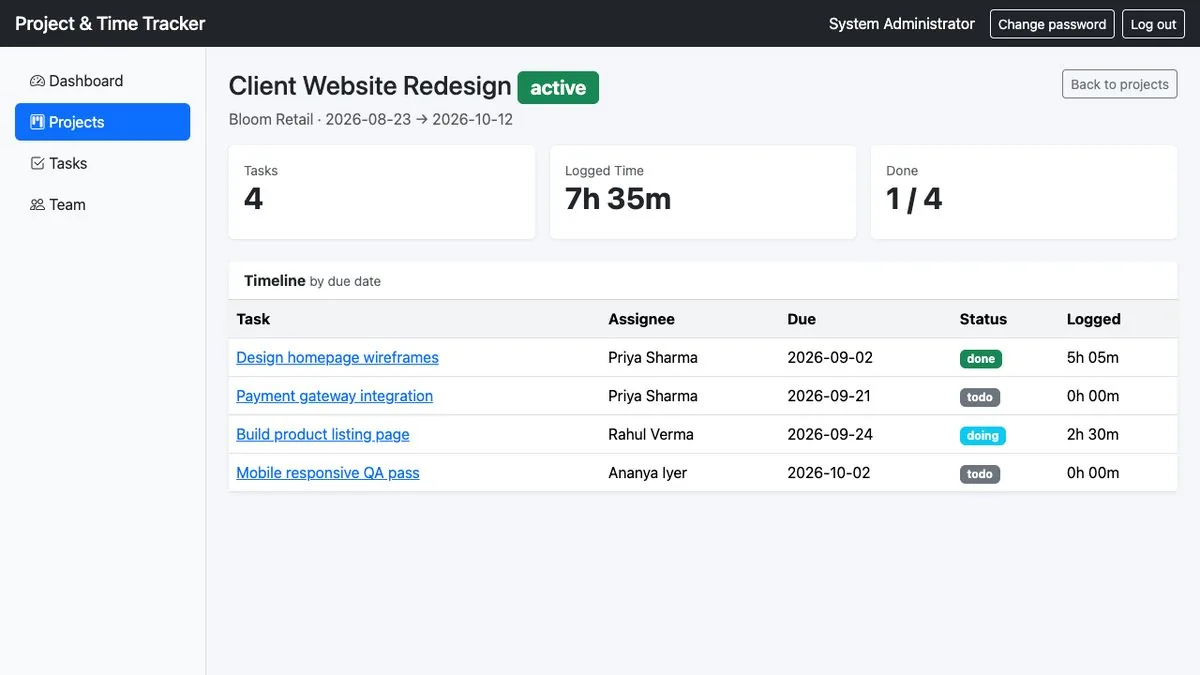Open Design homepage wireframes task

click(x=337, y=357)
